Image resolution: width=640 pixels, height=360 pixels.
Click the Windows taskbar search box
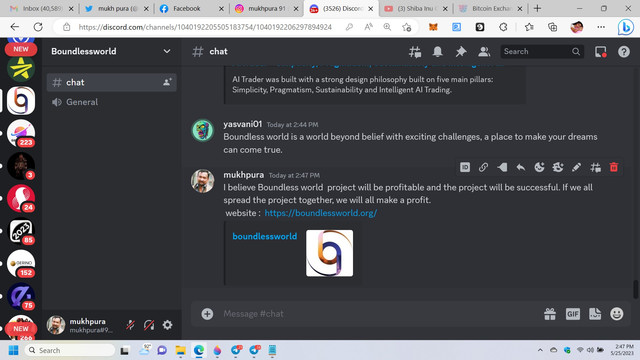pyautogui.click(x=69, y=350)
